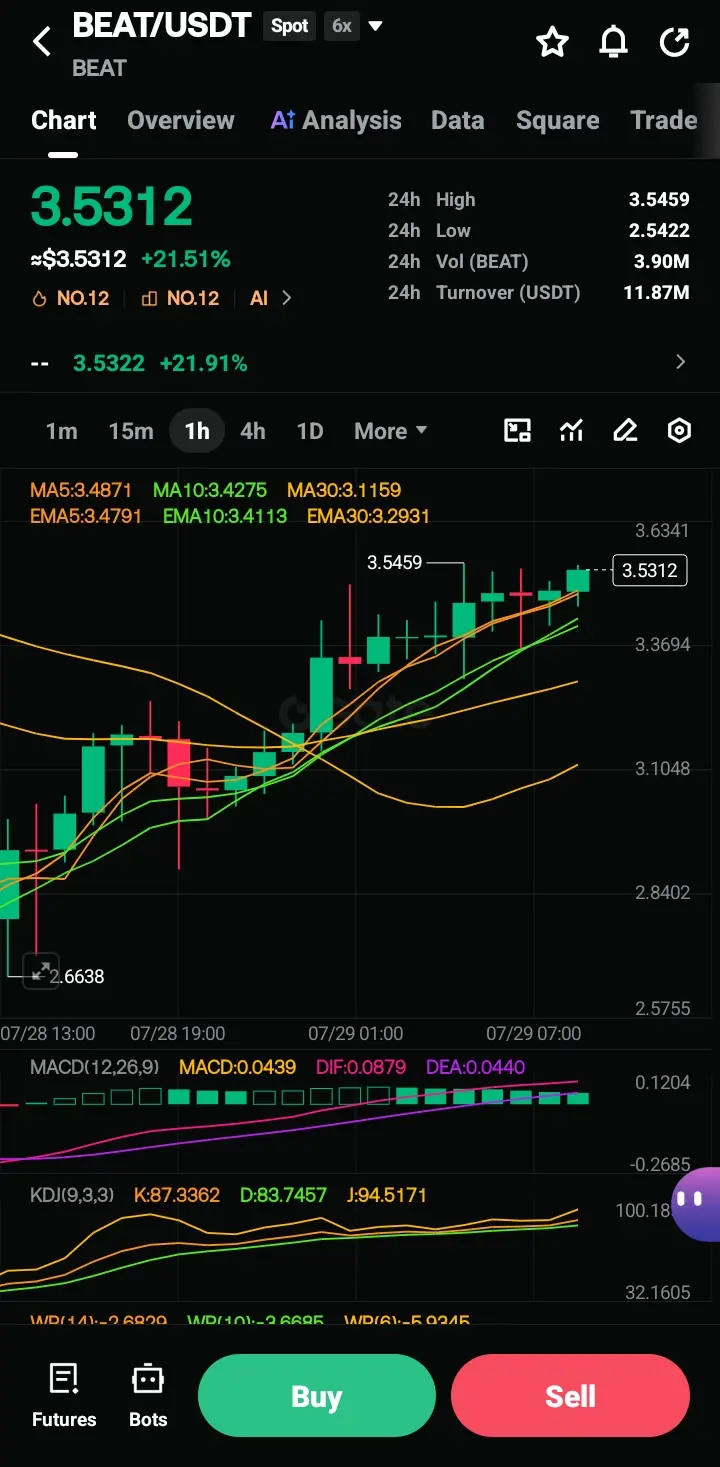
Task: Tap the MA5:3.4871 indicator label
Action: pos(81,490)
